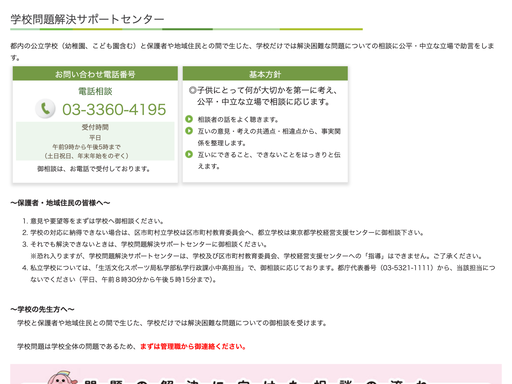Click the 御相談は、お電話で受付しております text
Viewport: 512px width, 384px height.
click(94, 169)
